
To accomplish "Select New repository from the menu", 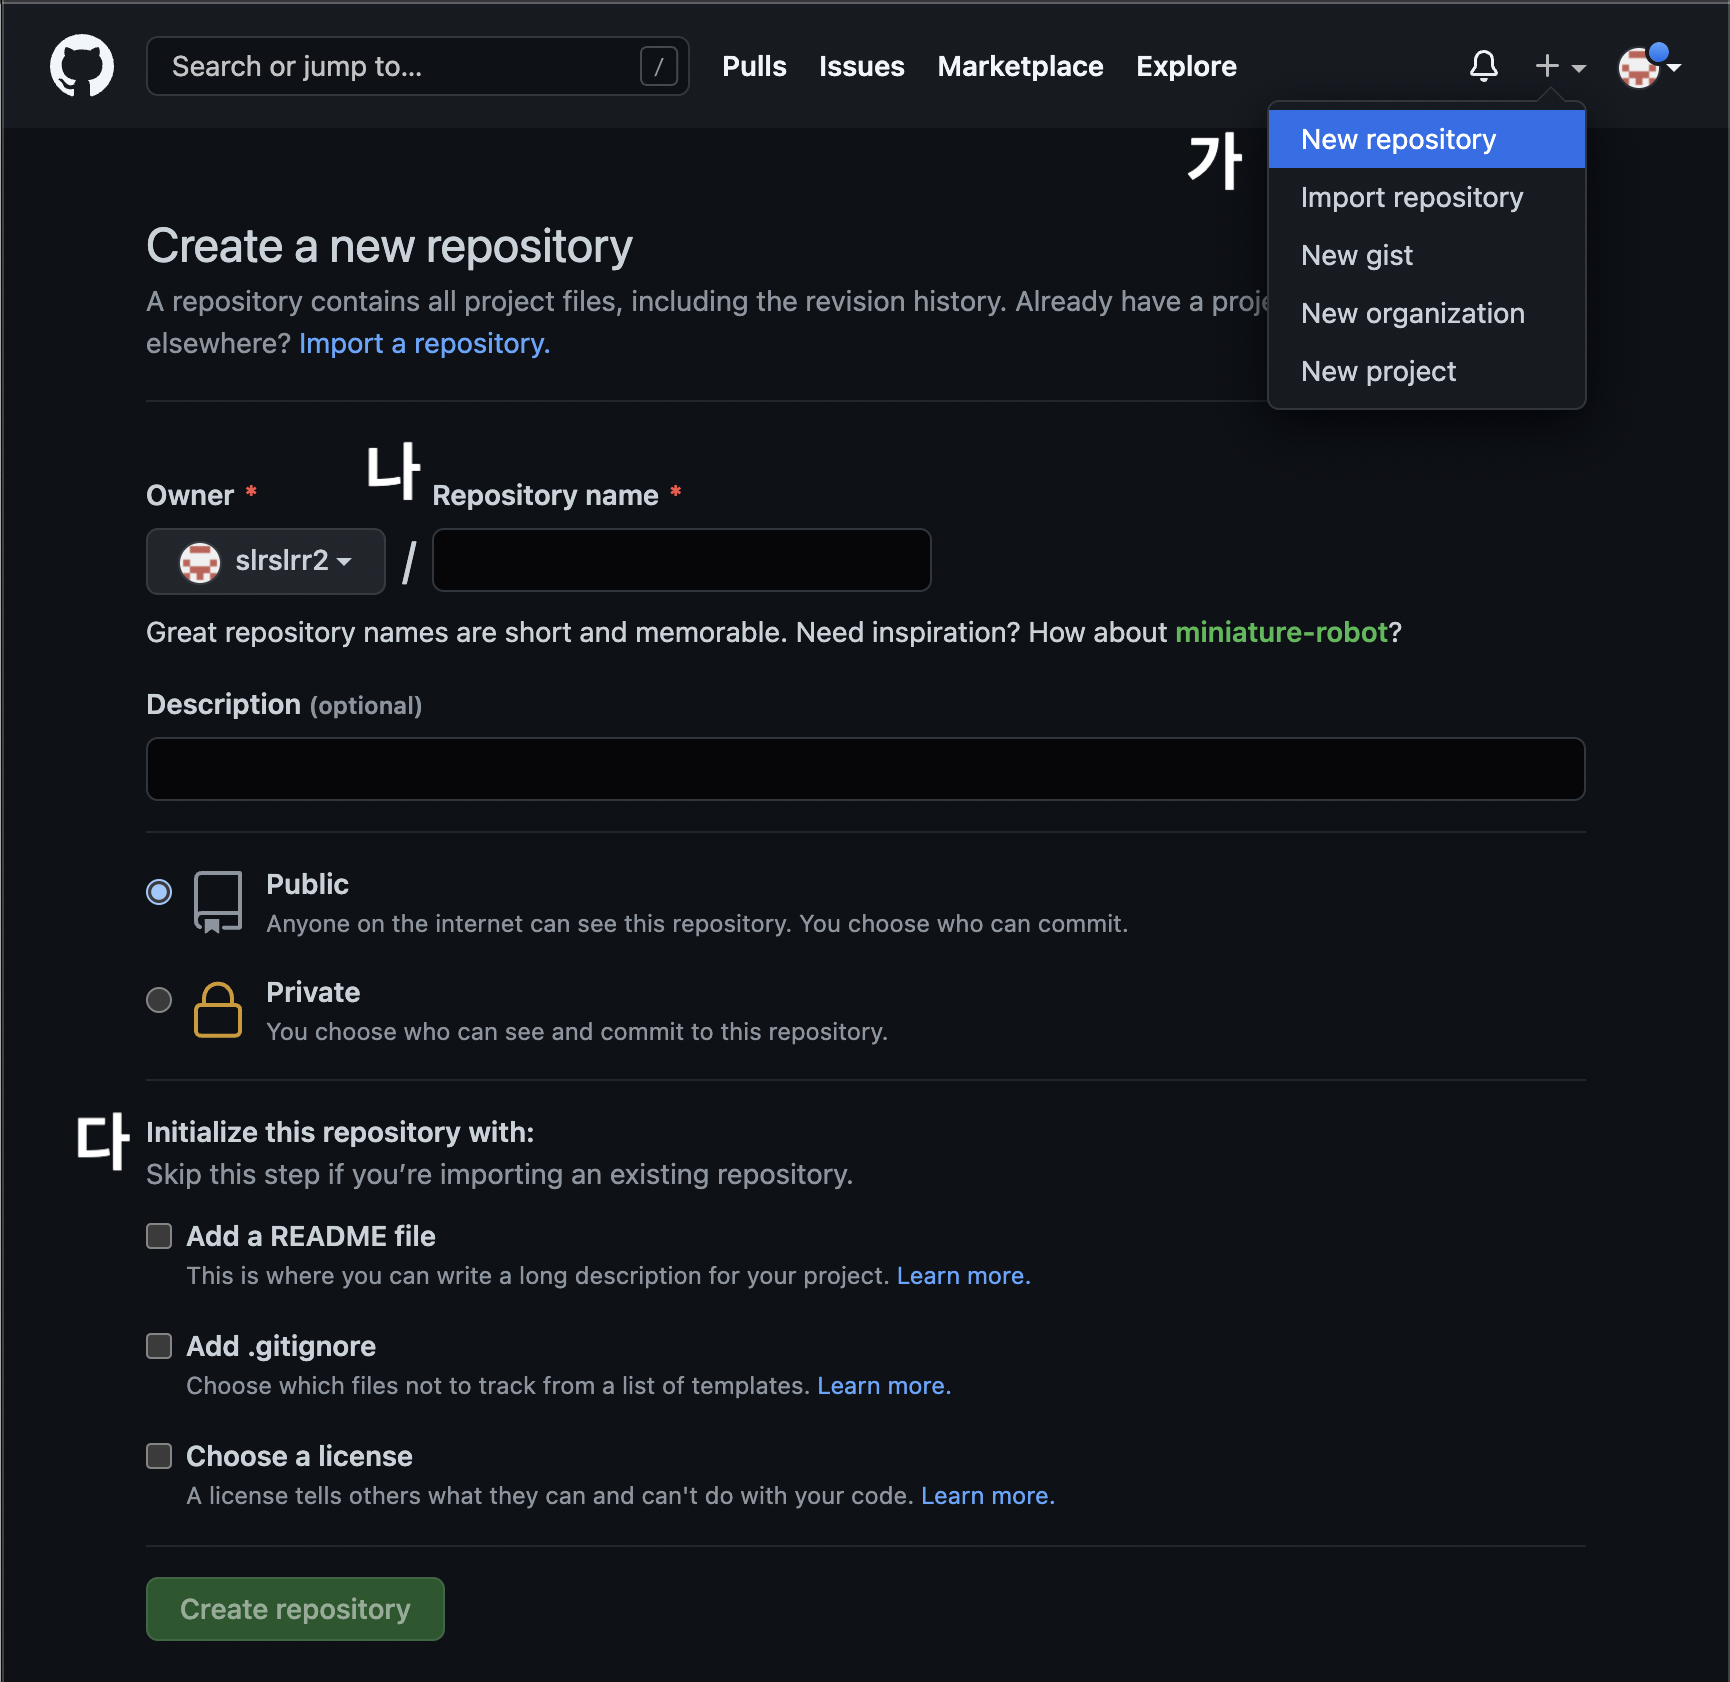I will 1427,139.
